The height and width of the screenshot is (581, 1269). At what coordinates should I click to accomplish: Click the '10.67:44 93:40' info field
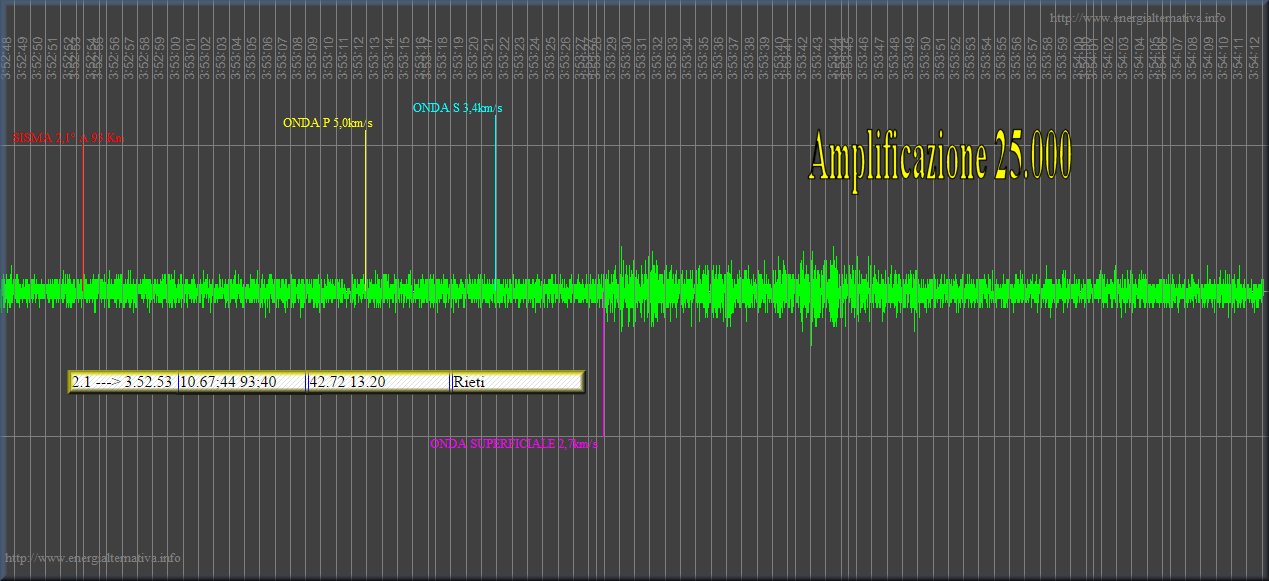(x=243, y=382)
